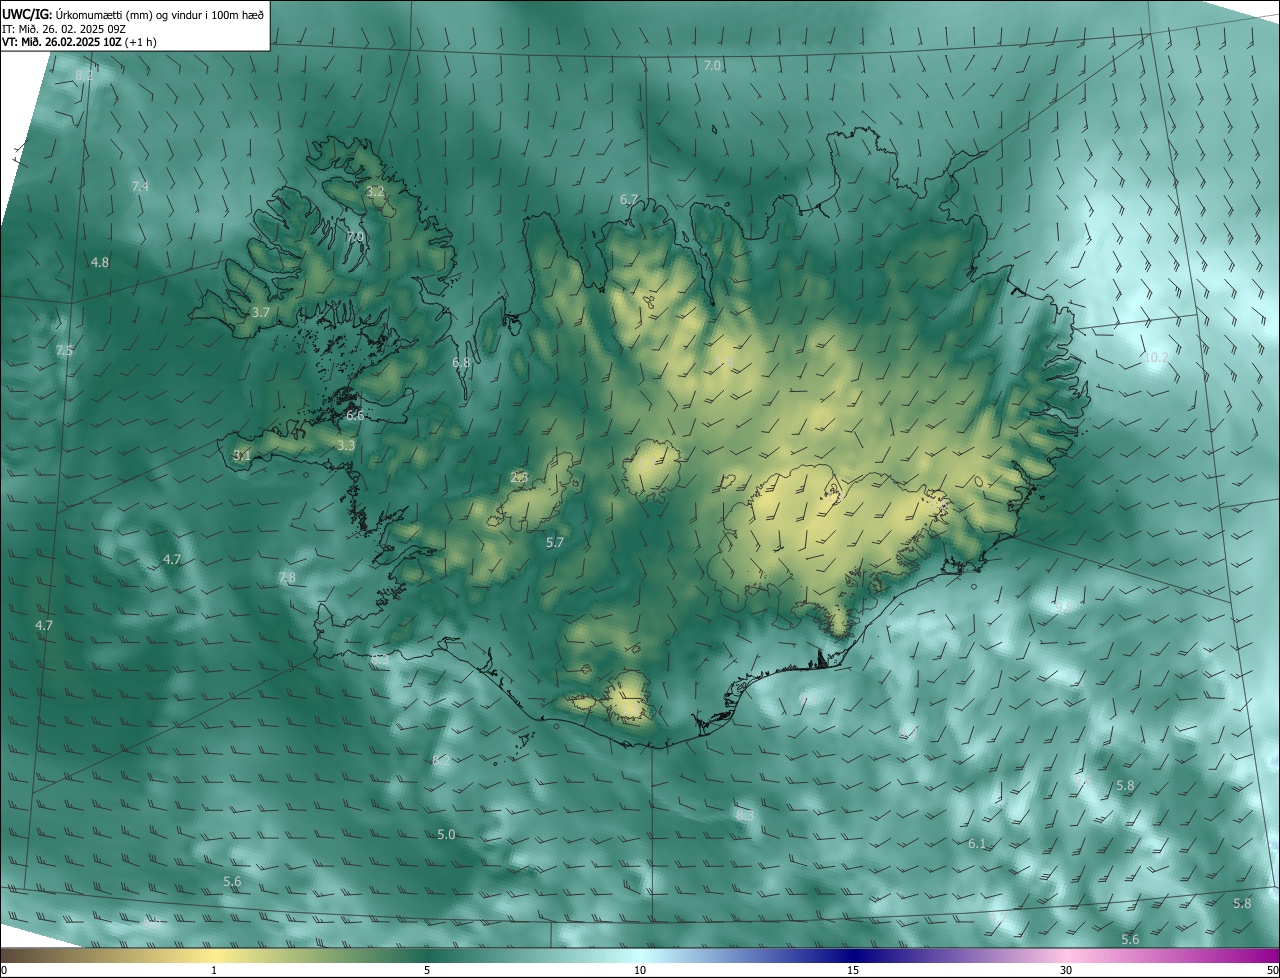Viewport: 1280px width, 978px height.
Task: Click the 6.8 value label
Action: pyautogui.click(x=461, y=362)
